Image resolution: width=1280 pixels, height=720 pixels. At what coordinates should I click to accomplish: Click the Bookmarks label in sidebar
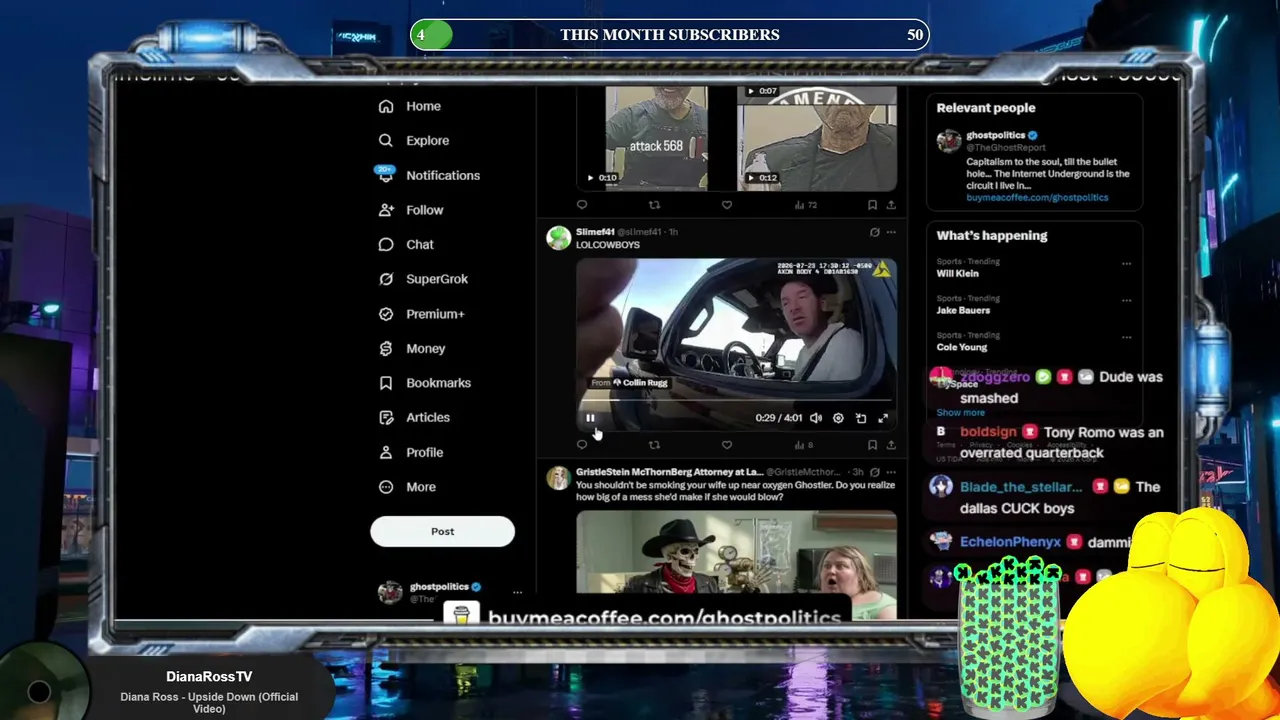(x=438, y=383)
